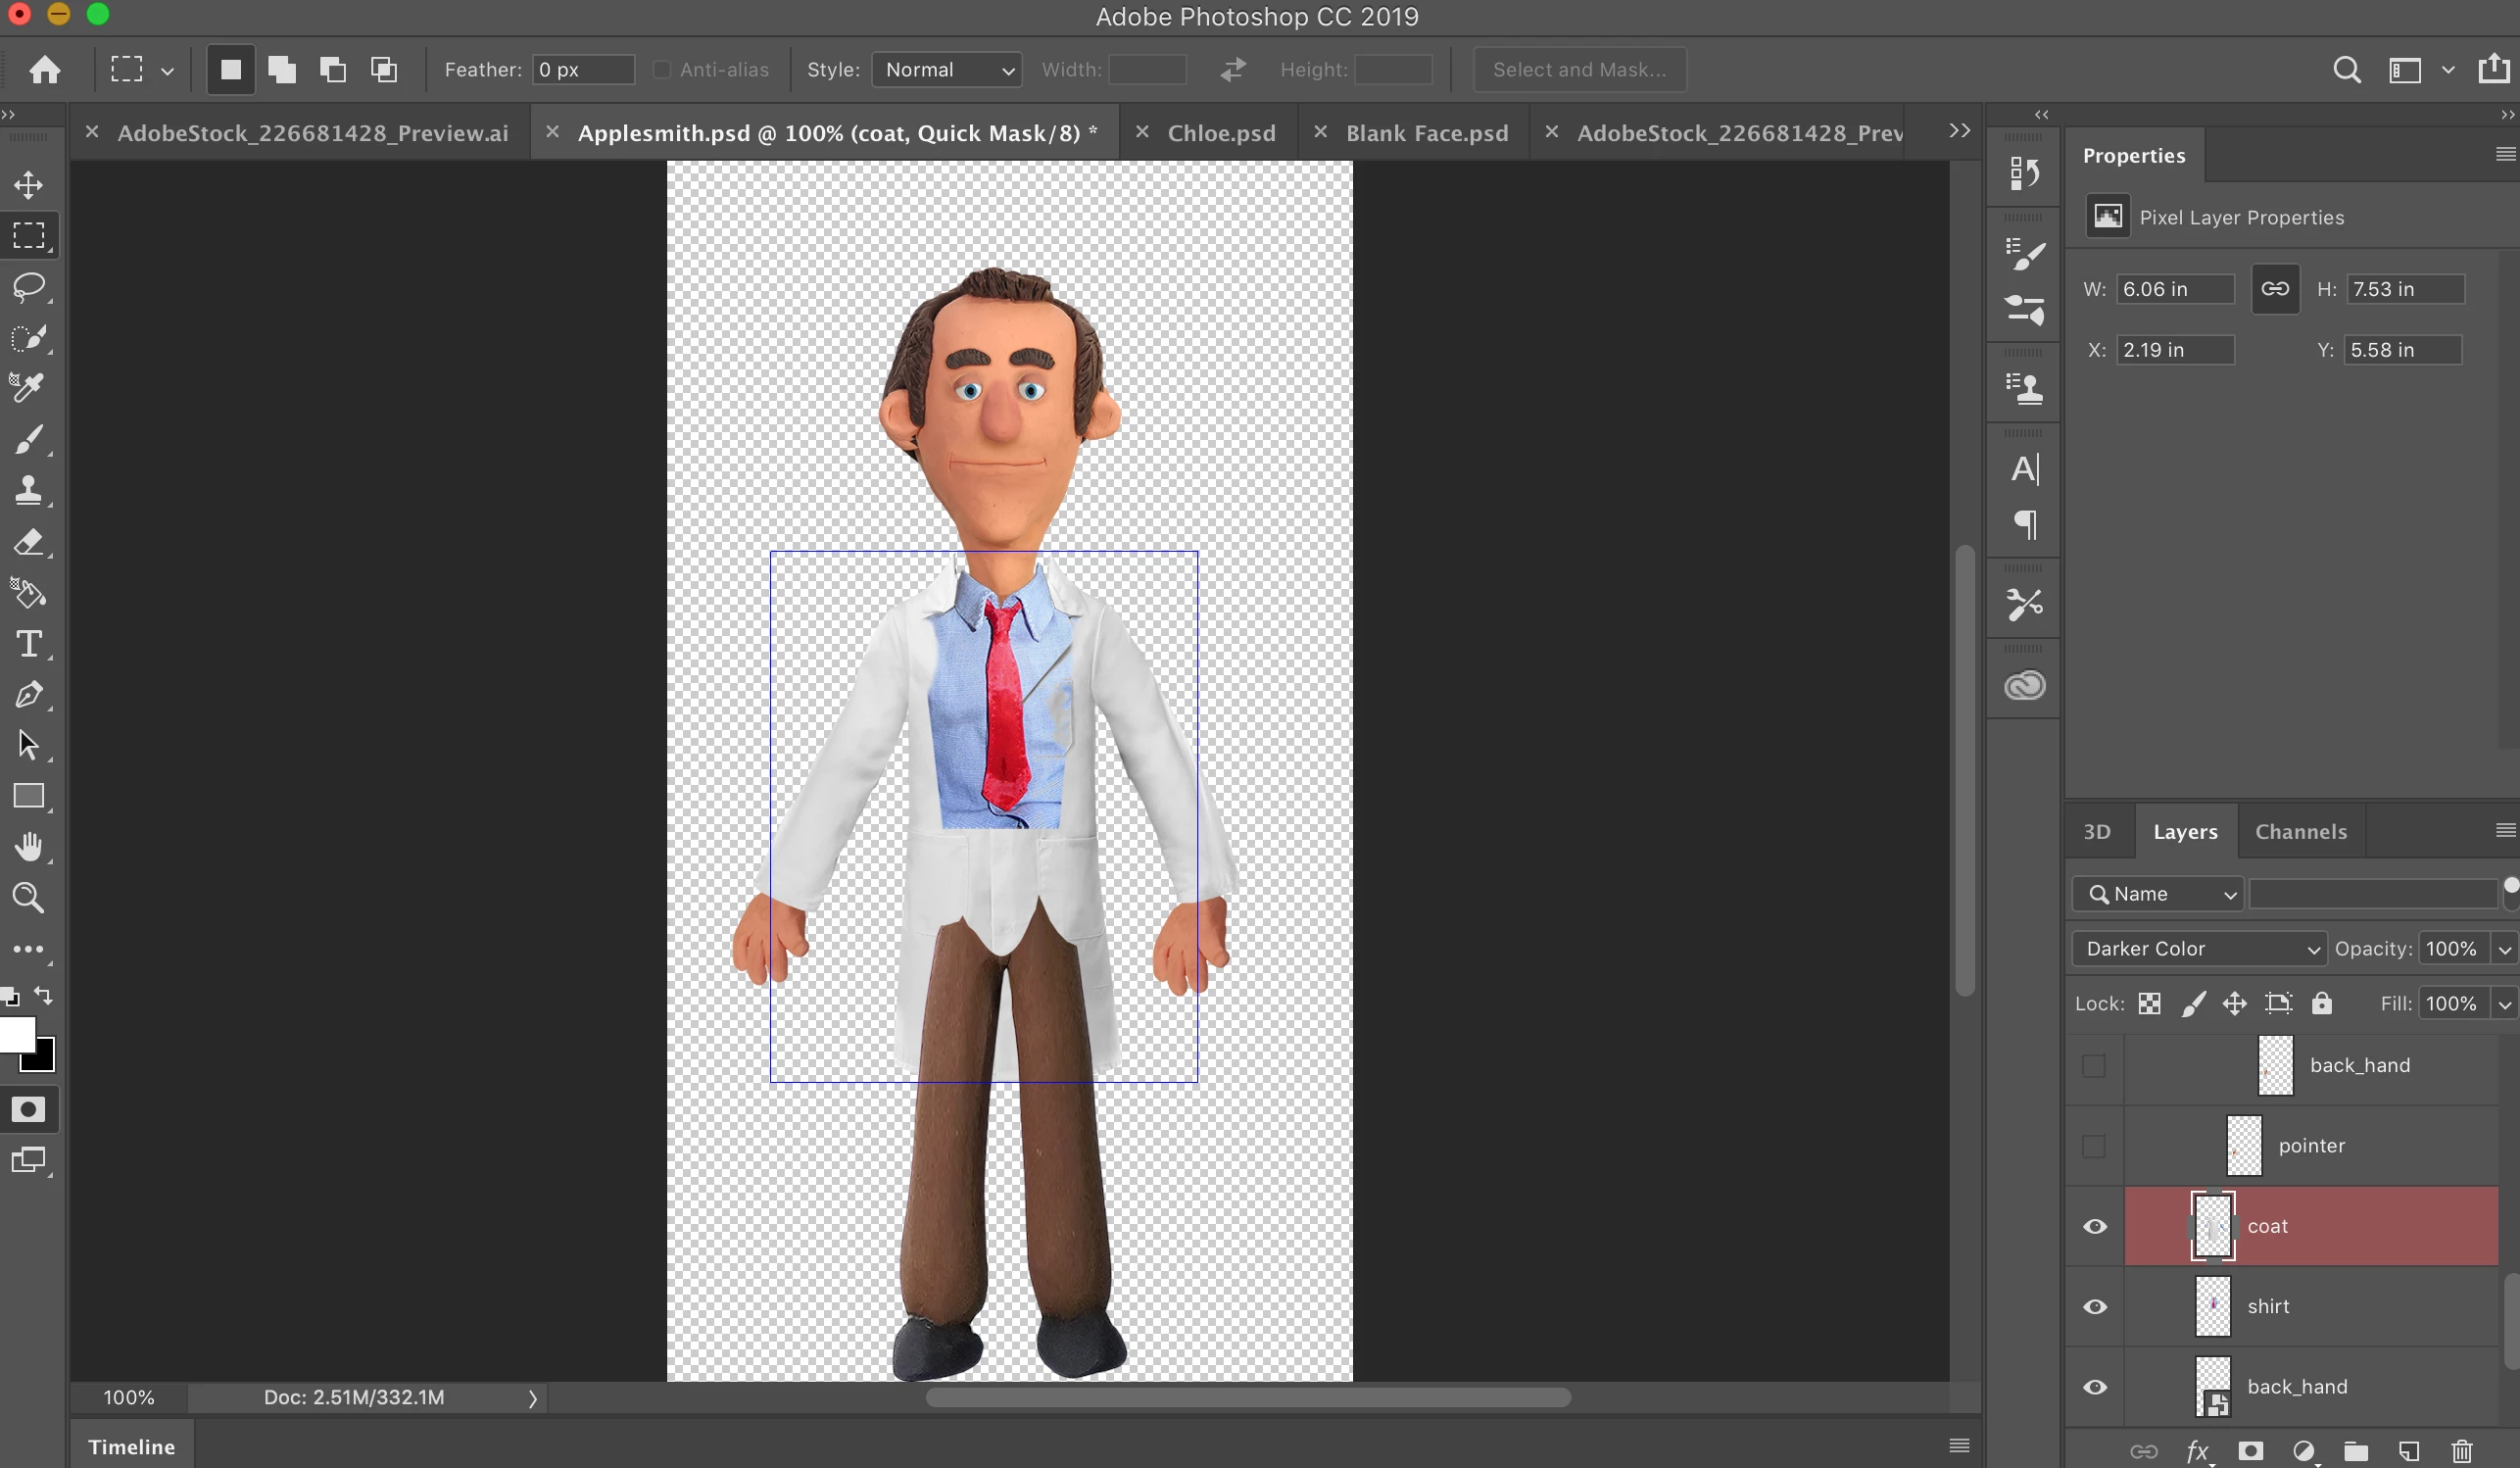2520x1468 pixels.
Task: Expand the layer Opacity dropdown arrow
Action: (x=2504, y=949)
